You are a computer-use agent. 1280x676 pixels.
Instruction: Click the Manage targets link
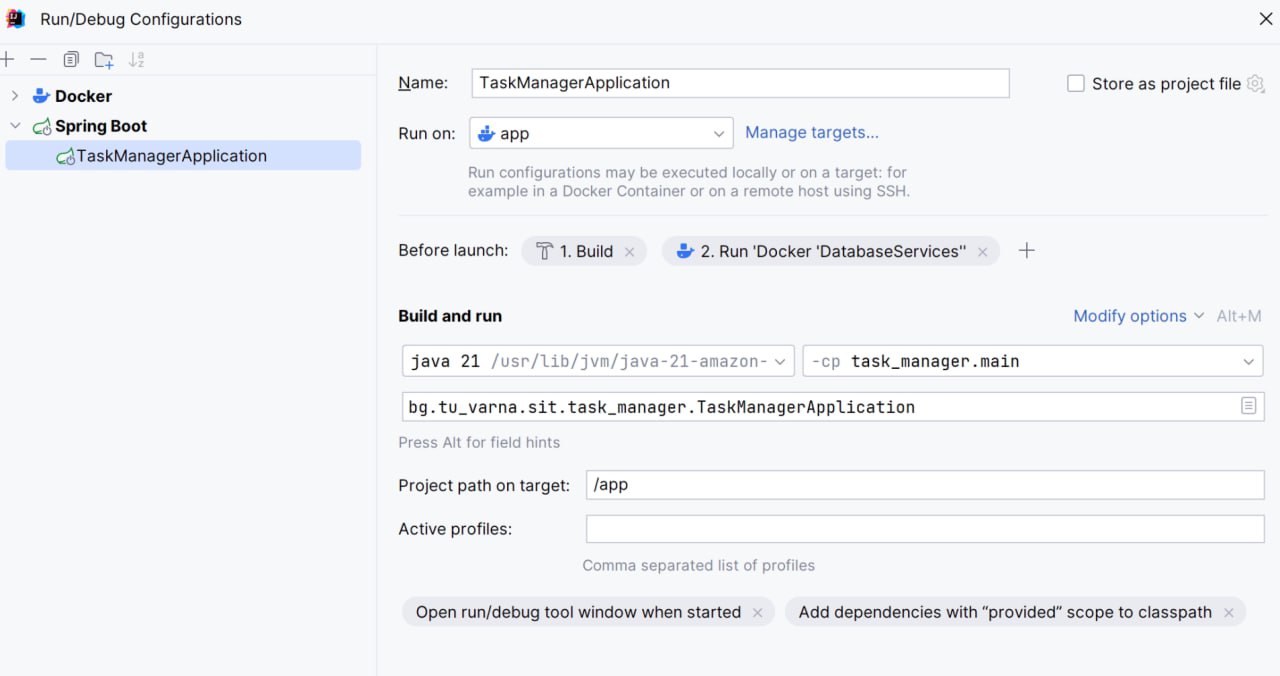(x=812, y=132)
